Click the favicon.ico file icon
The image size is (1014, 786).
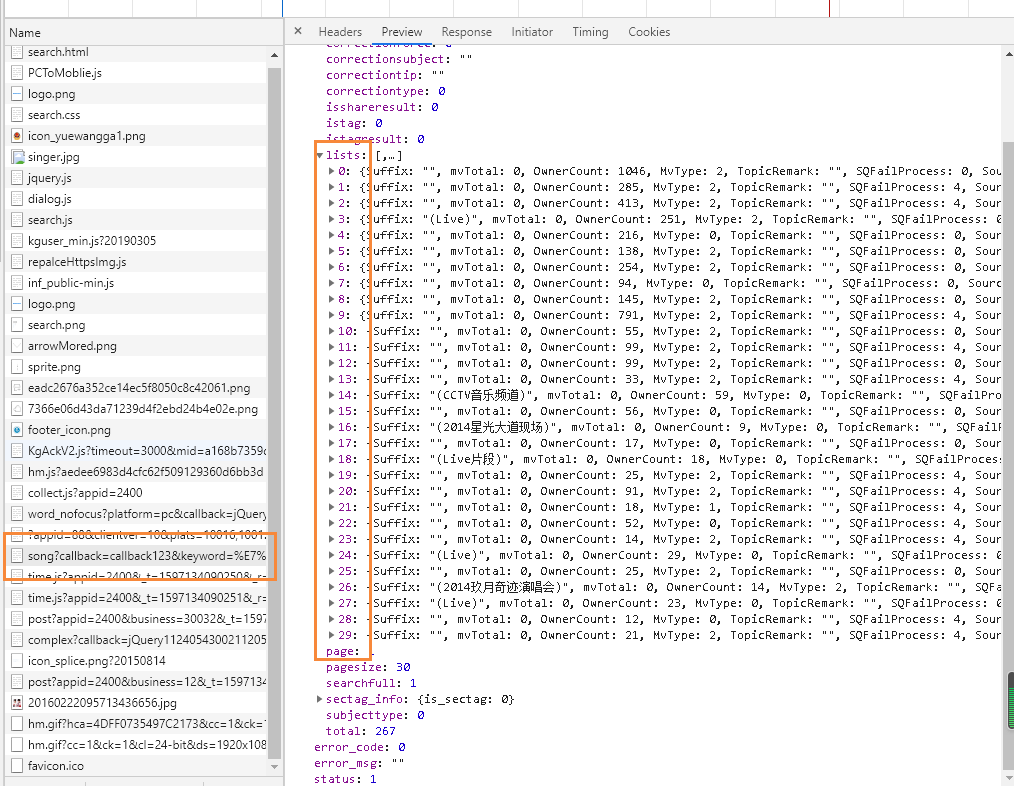(x=17, y=766)
